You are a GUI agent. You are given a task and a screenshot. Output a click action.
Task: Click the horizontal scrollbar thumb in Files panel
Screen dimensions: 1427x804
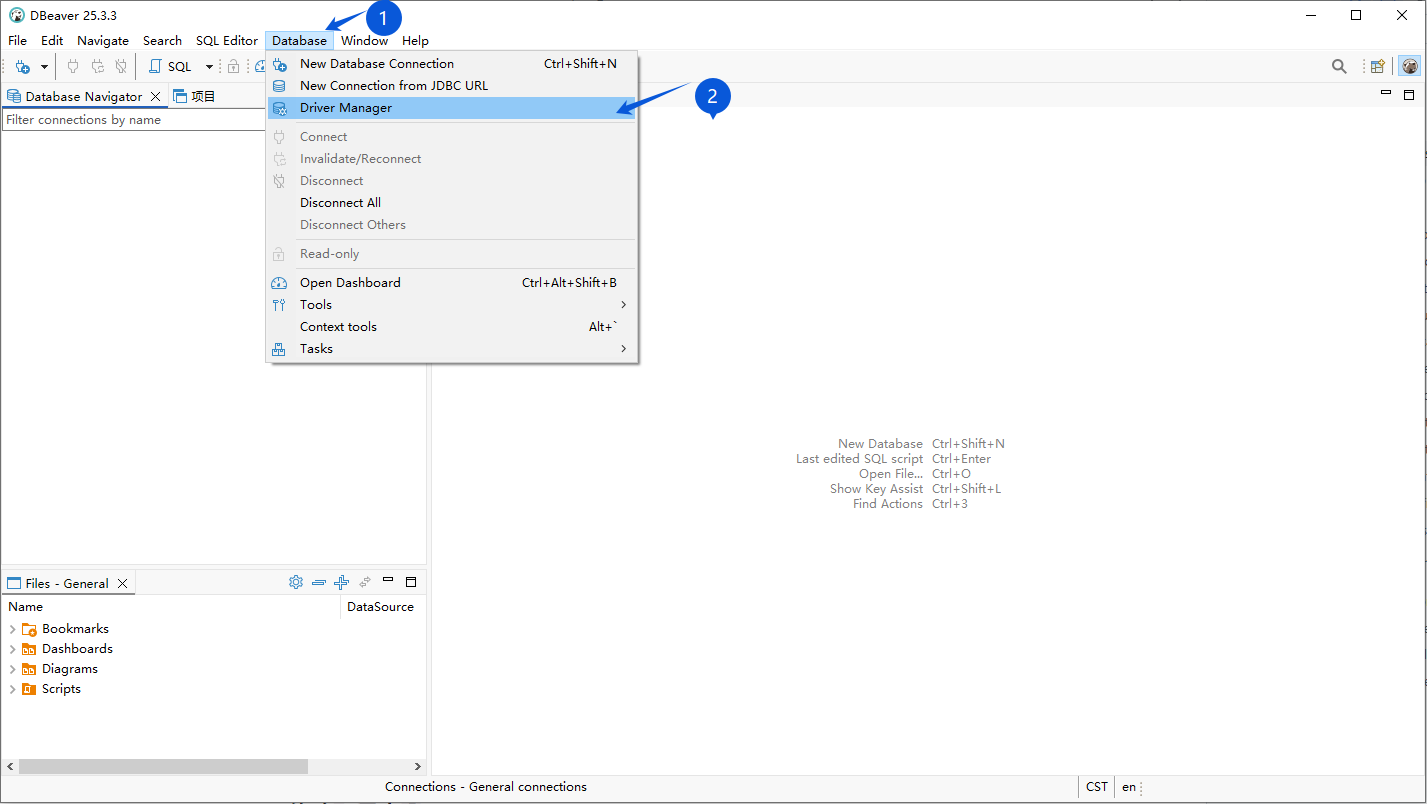click(163, 766)
